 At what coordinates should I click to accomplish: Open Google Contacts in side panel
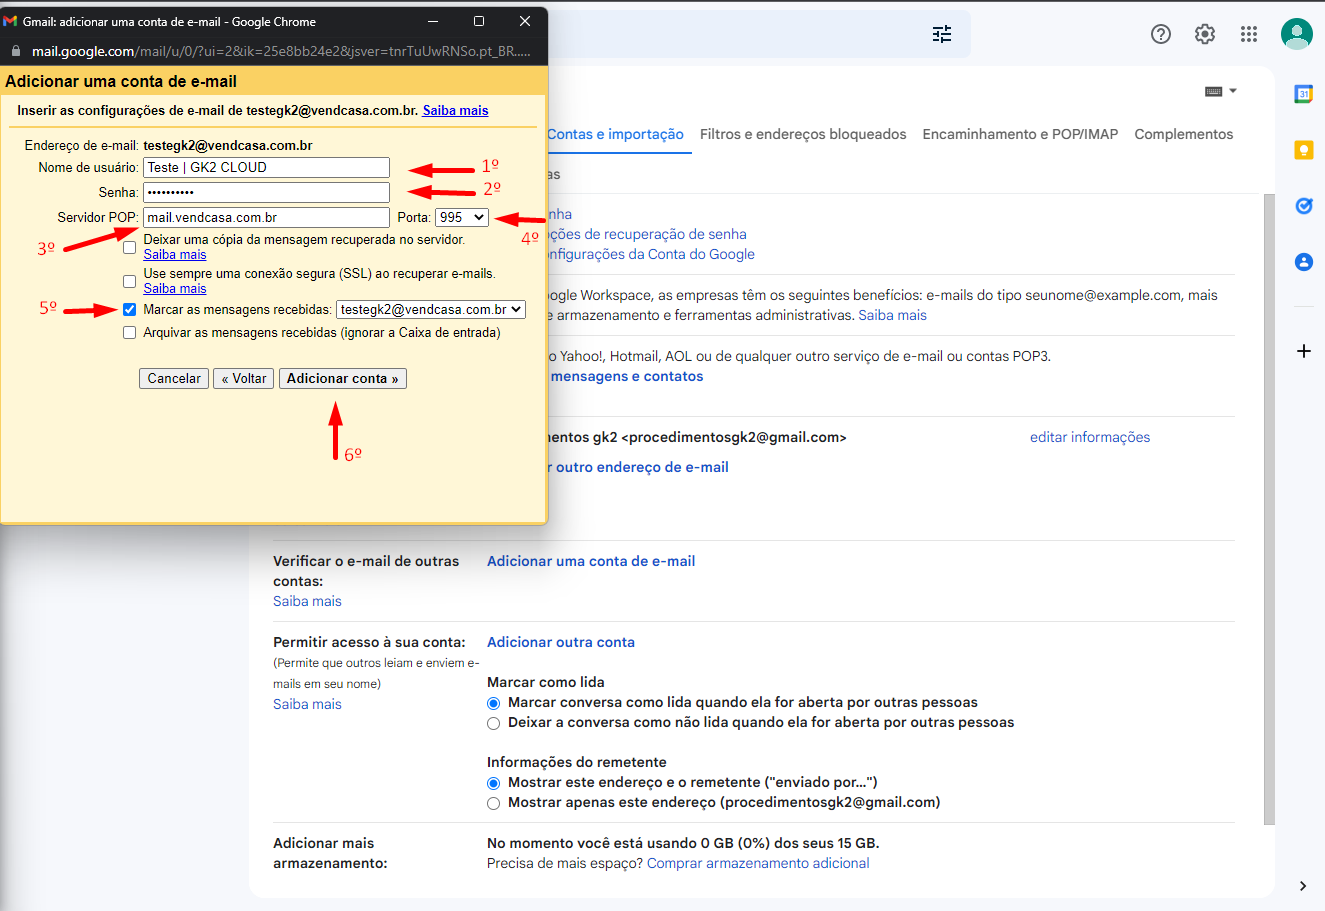pos(1303,262)
